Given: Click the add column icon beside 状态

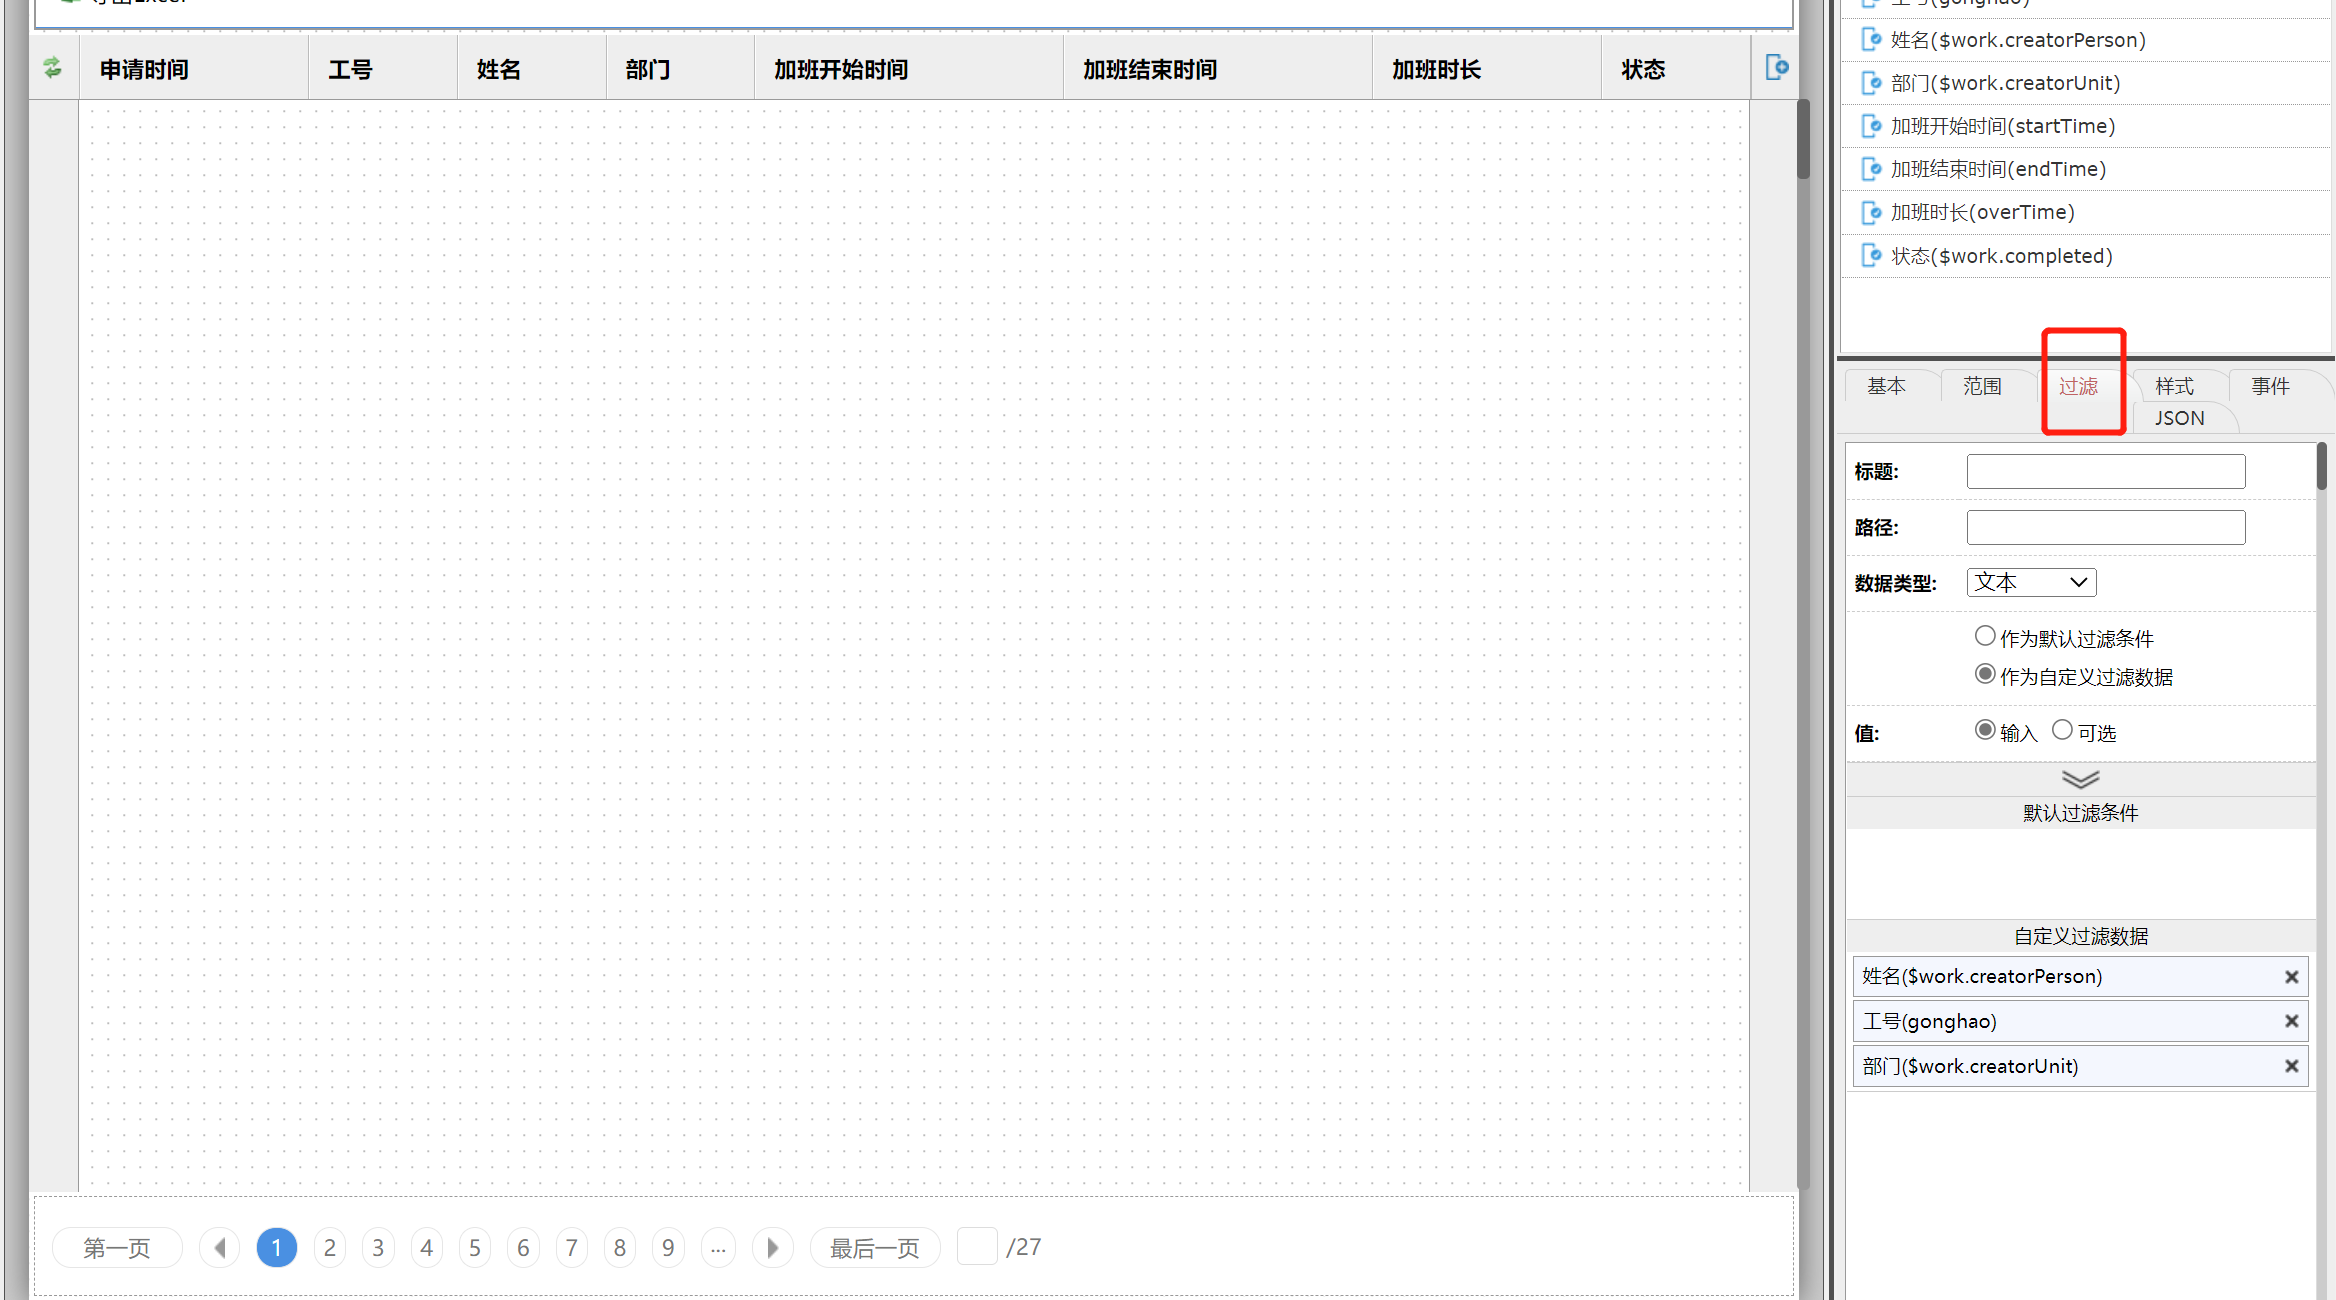Looking at the screenshot, I should click(x=1776, y=68).
